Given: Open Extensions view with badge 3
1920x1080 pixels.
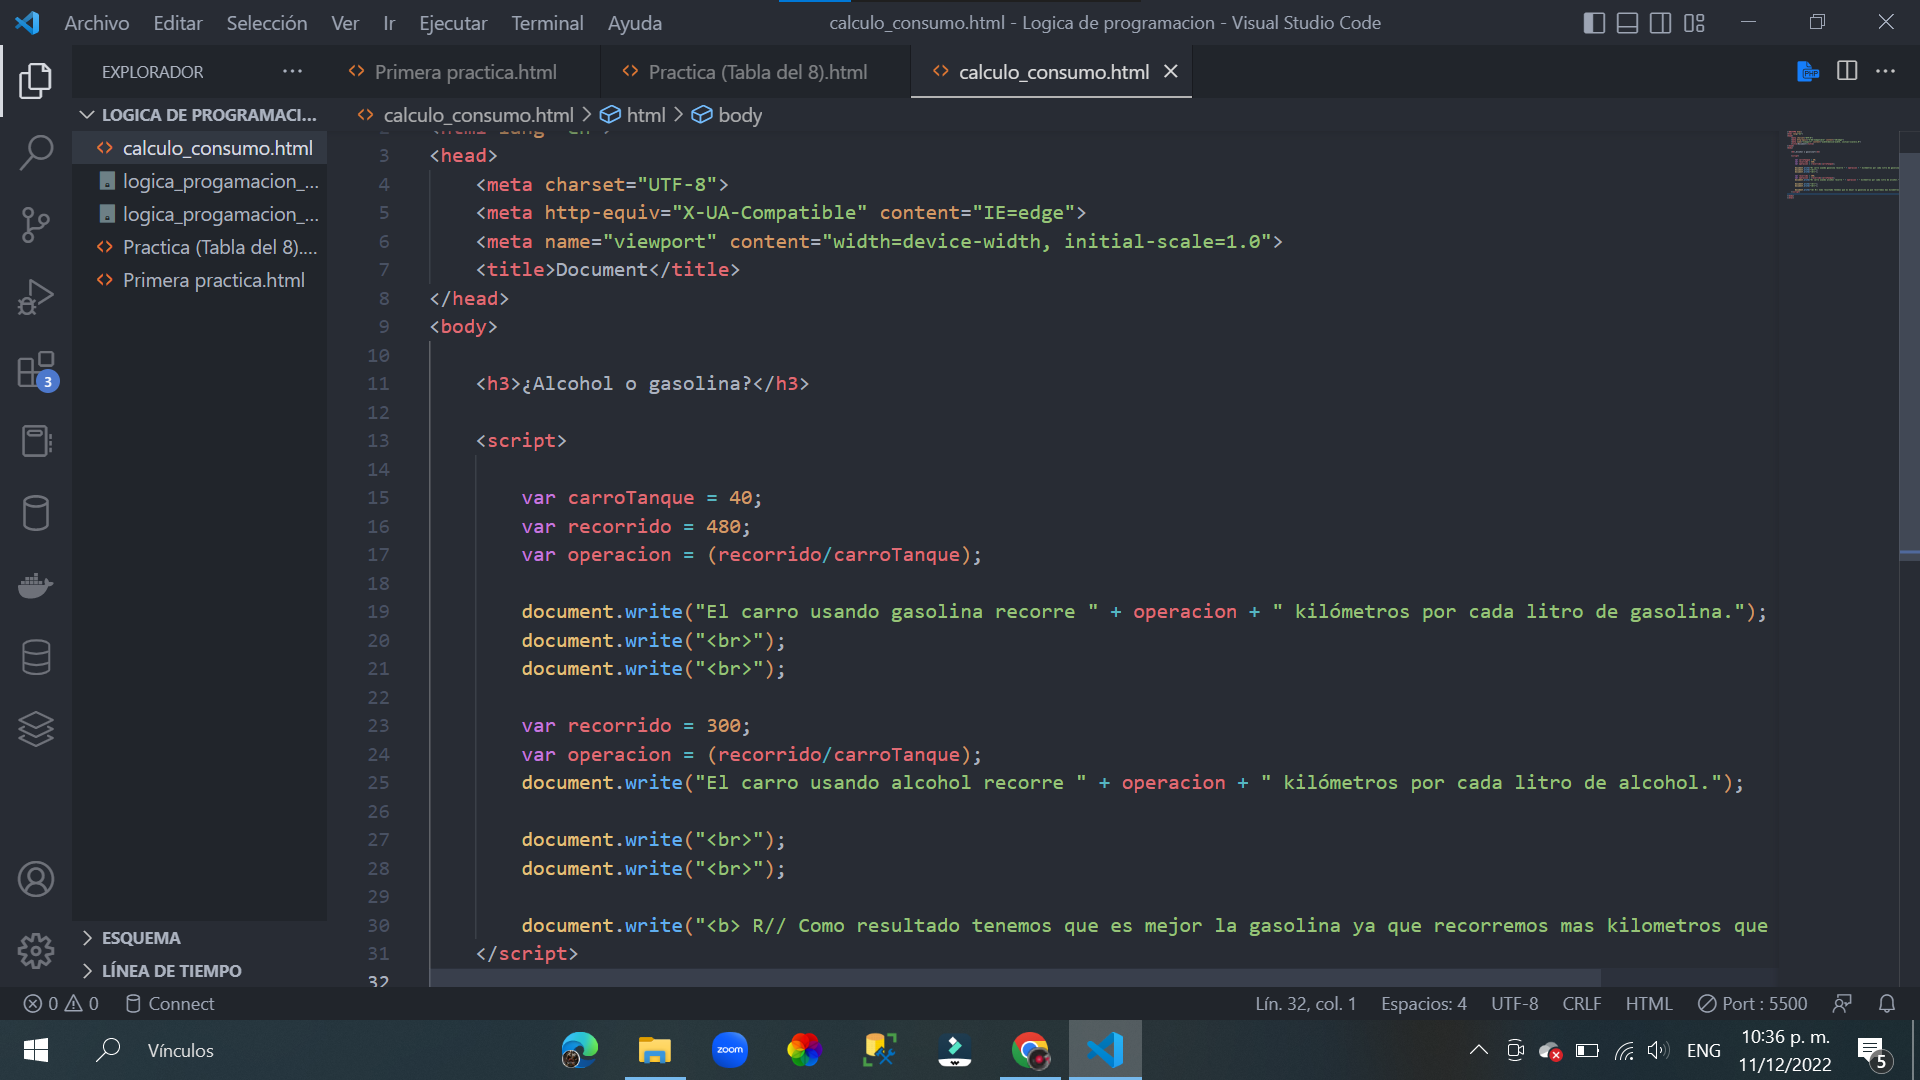Looking at the screenshot, I should point(36,370).
